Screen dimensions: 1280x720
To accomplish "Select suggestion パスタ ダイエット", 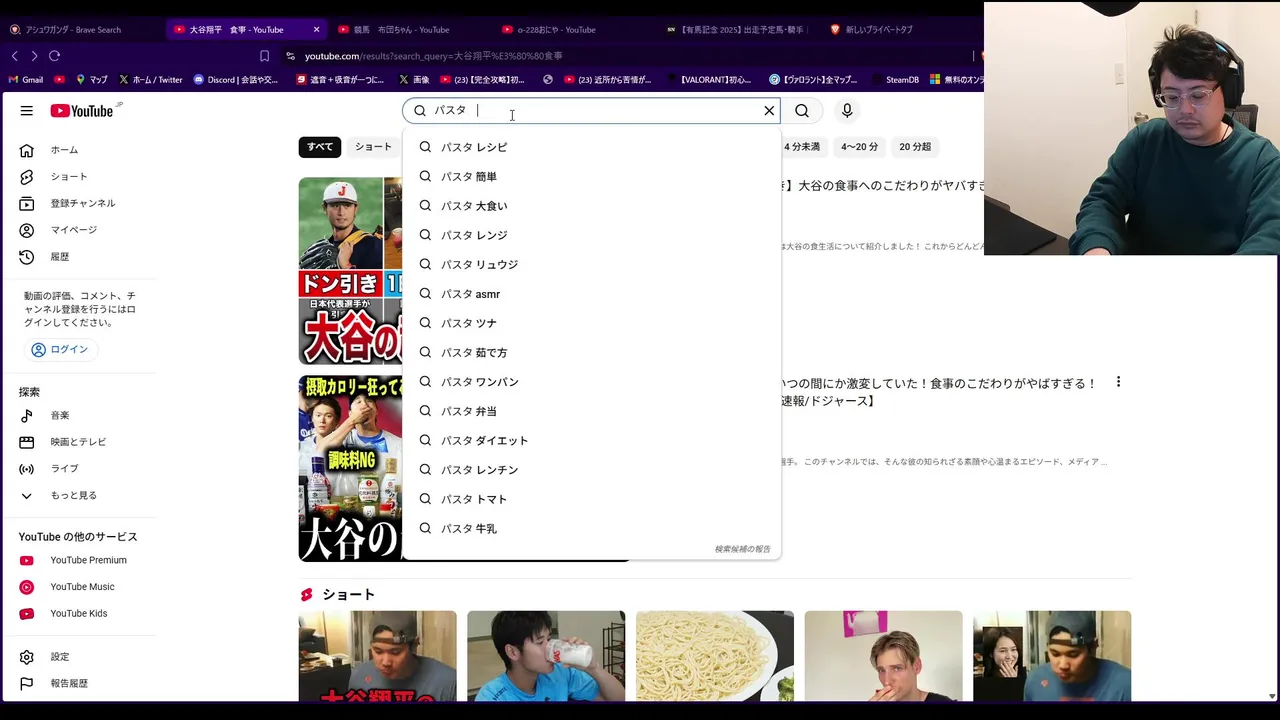I will click(591, 441).
